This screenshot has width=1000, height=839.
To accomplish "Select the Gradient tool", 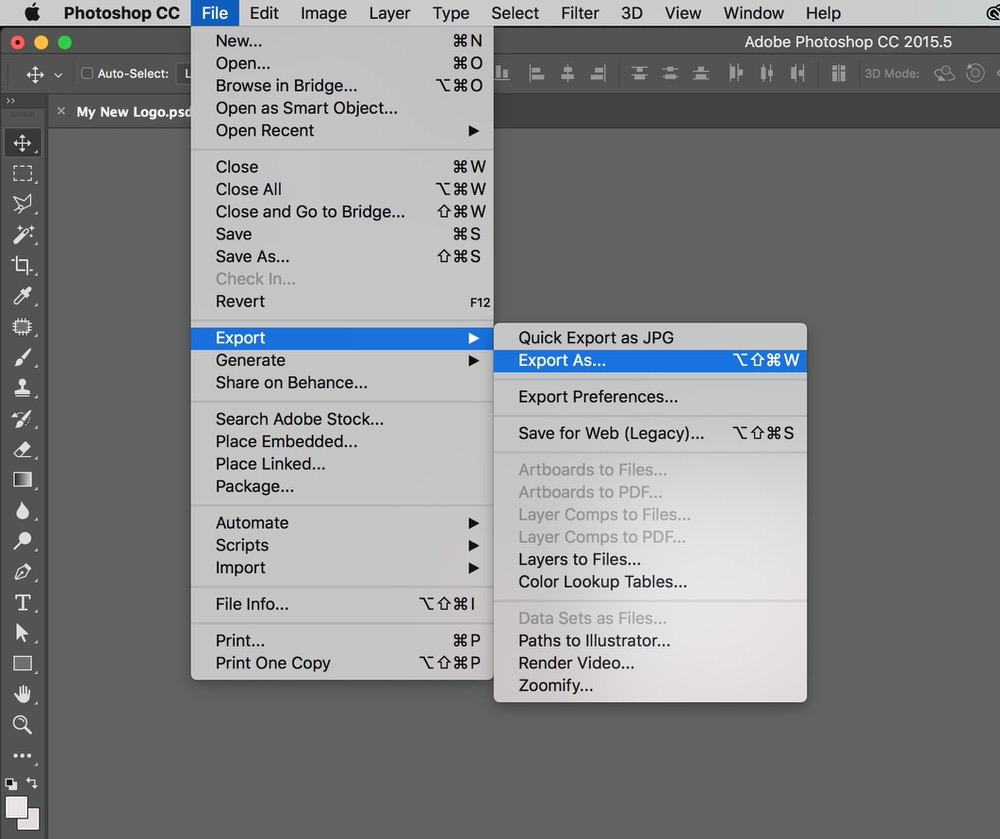I will (x=22, y=479).
